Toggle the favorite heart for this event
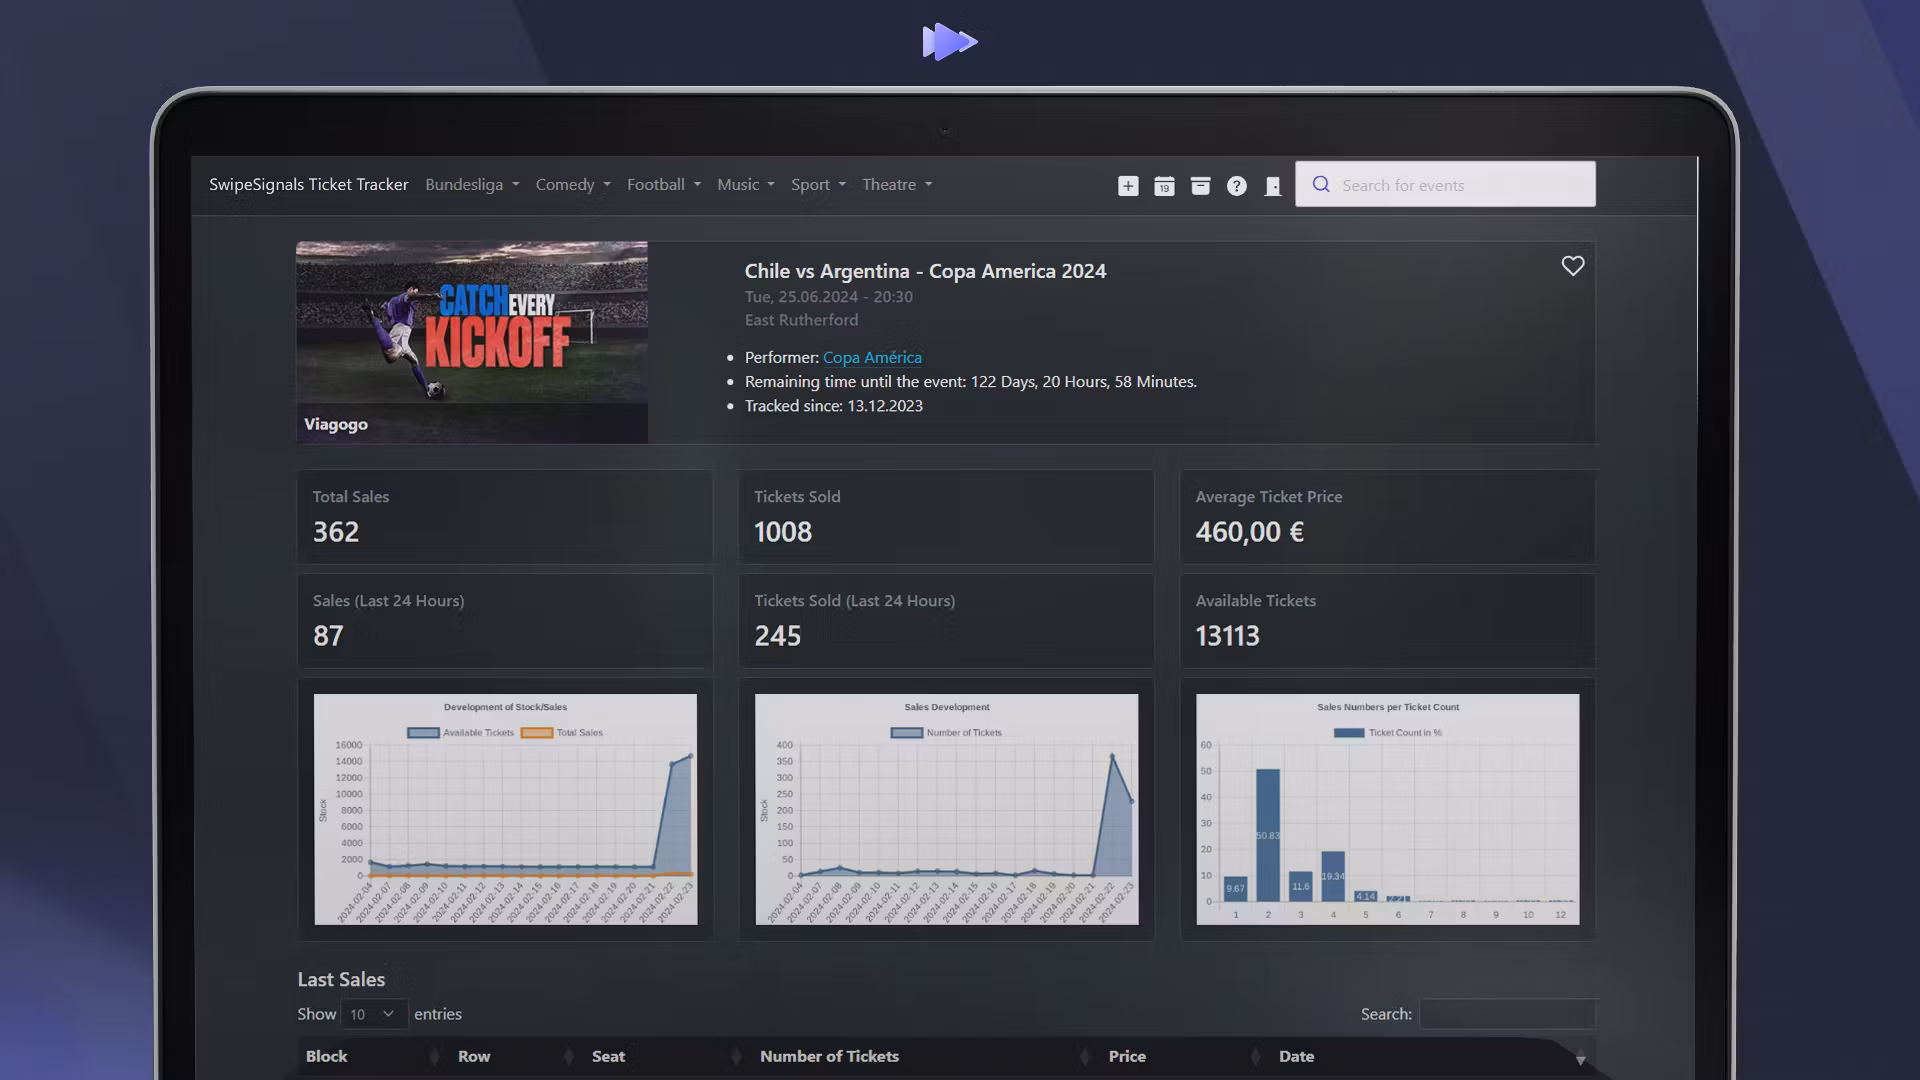Screen dimensions: 1920x1080 coord(1573,266)
